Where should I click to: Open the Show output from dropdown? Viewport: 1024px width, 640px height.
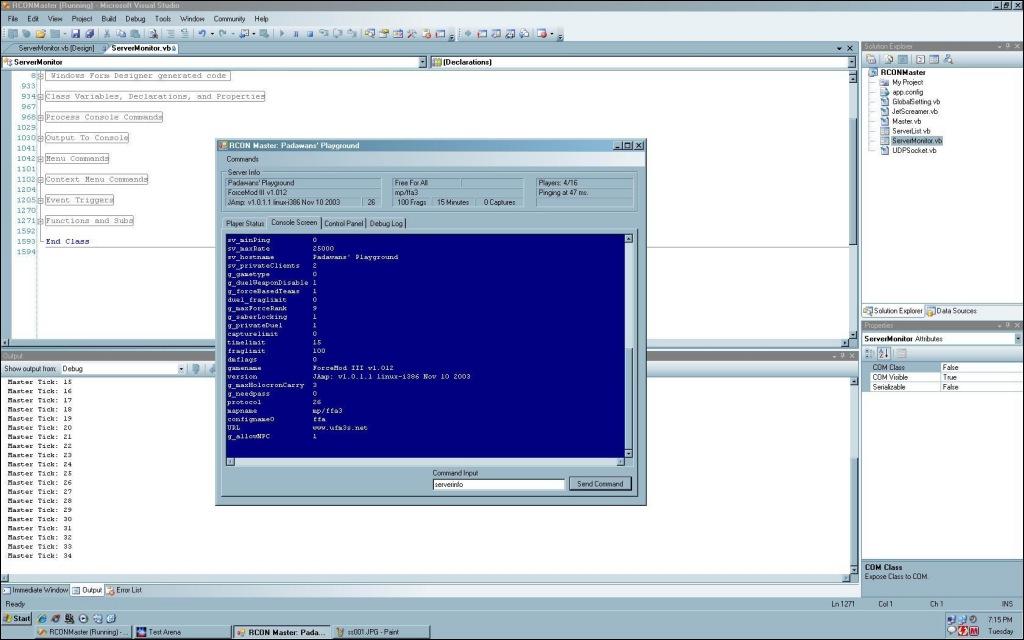(181, 369)
